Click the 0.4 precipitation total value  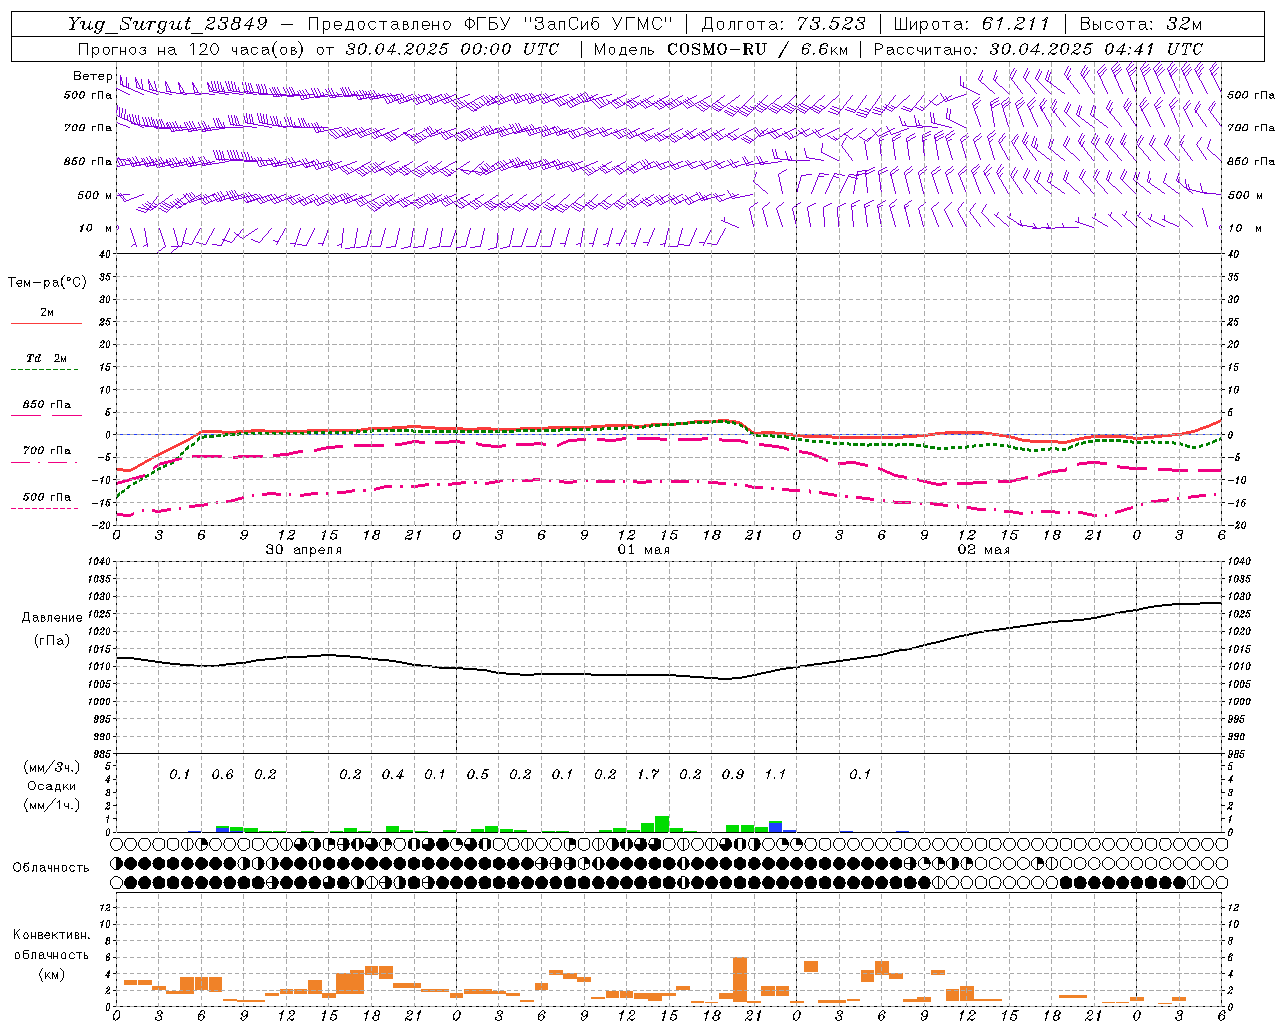pyautogui.click(x=392, y=775)
